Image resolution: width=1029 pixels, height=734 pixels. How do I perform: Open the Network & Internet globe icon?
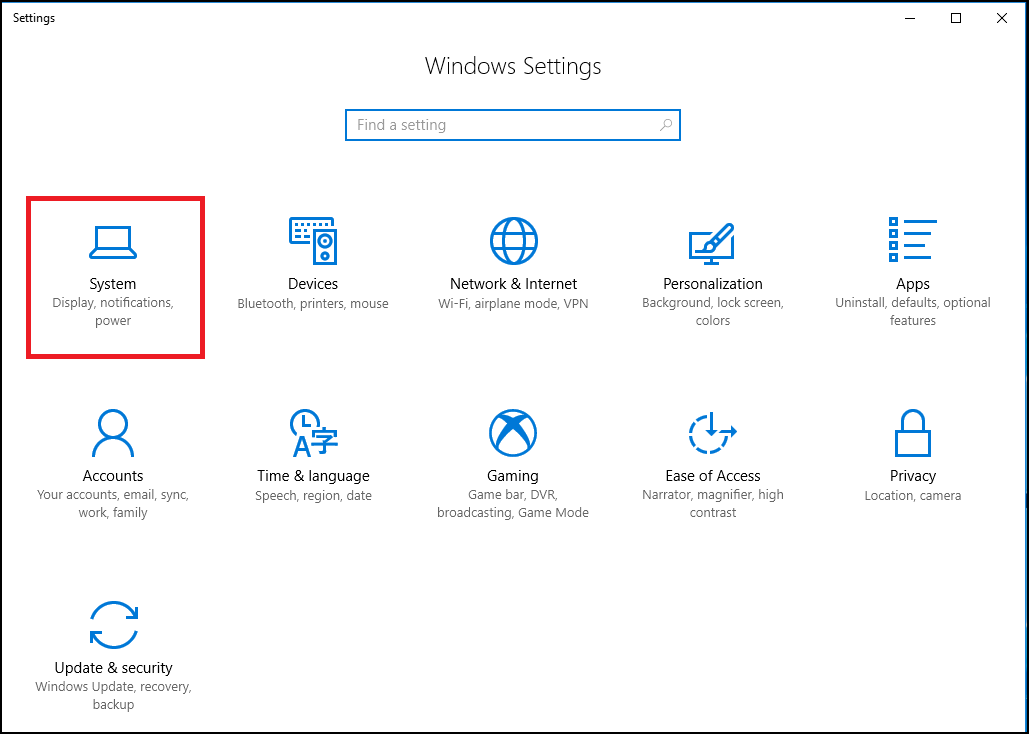pyautogui.click(x=513, y=241)
